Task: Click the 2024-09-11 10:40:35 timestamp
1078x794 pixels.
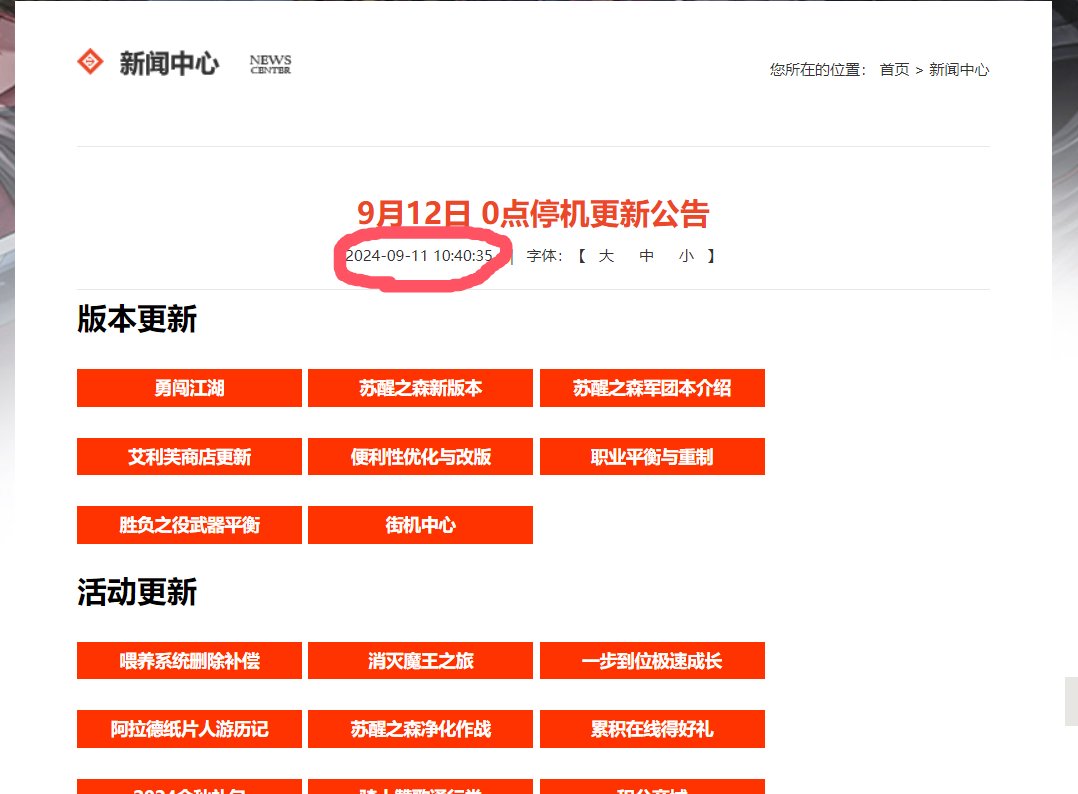Action: point(419,256)
